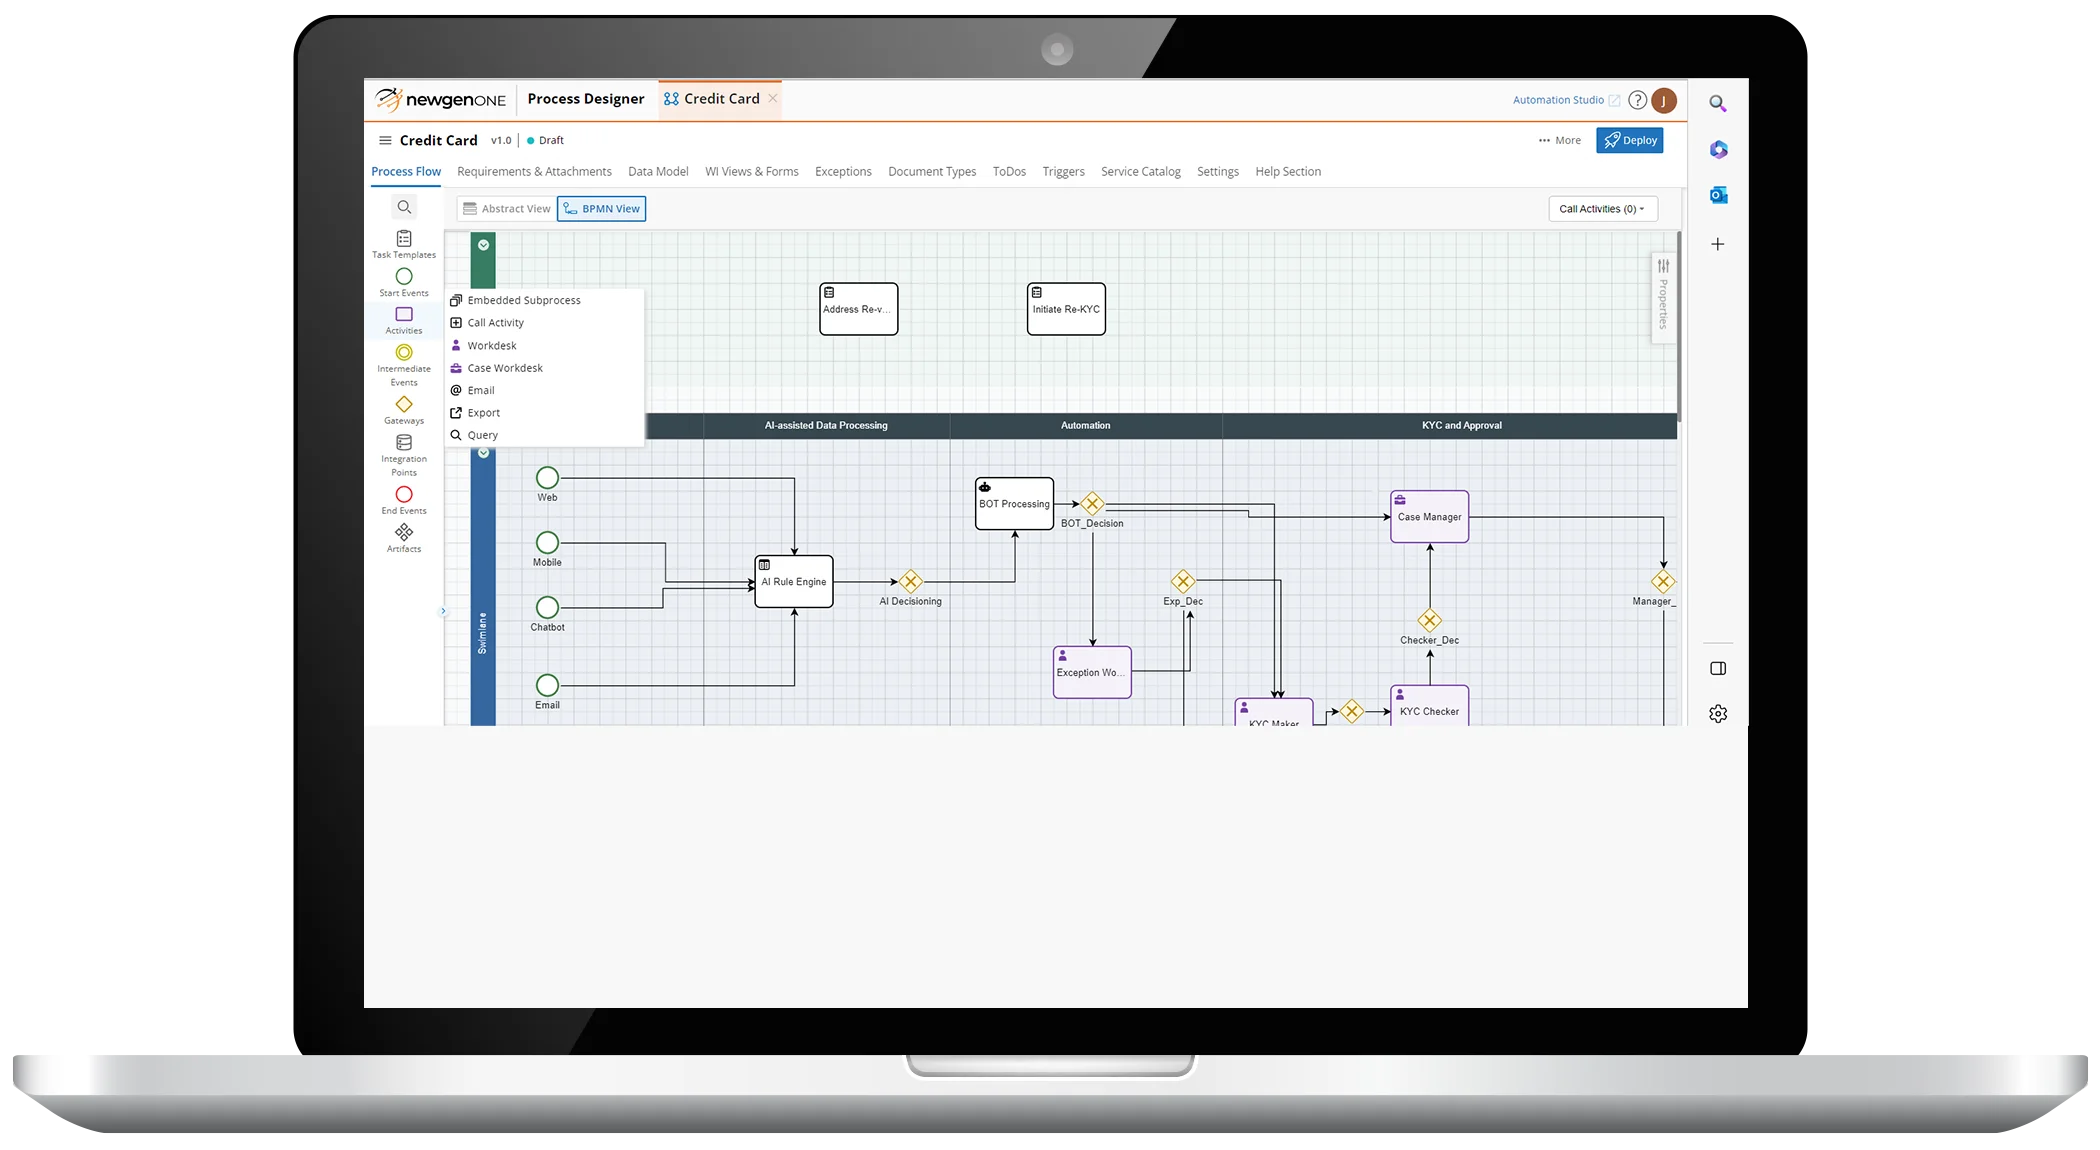2100x1150 pixels.
Task: Click the palette search magnifier icon
Action: [x=404, y=208]
